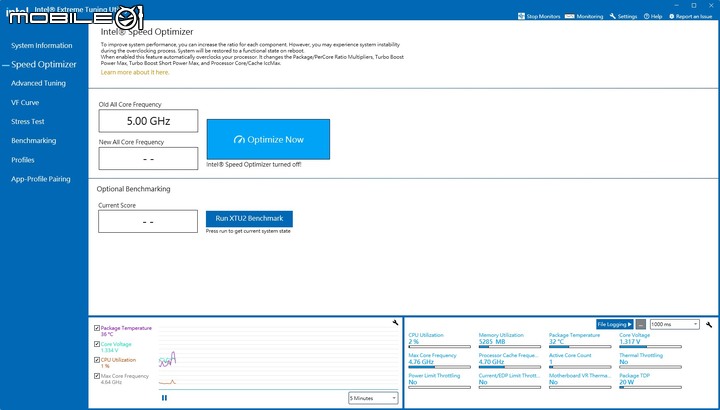Select the Package TDP 20 W tile
This screenshot has height=410, width=720.
650,381
